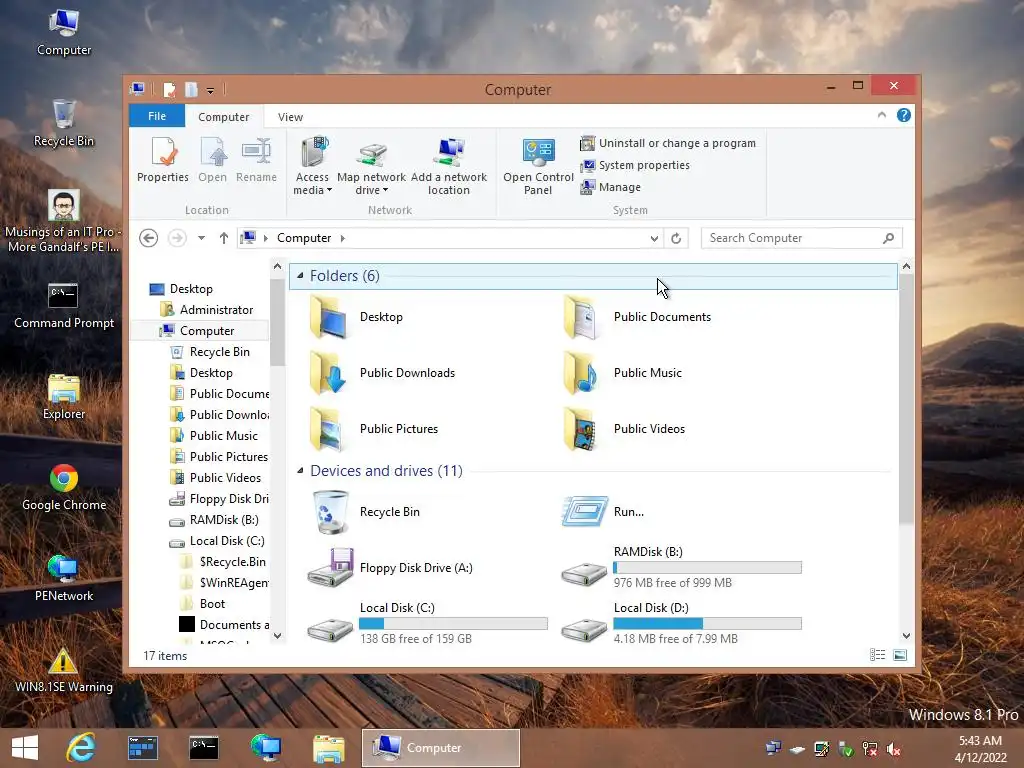Open the File tab
The image size is (1024, 768).
pos(157,116)
